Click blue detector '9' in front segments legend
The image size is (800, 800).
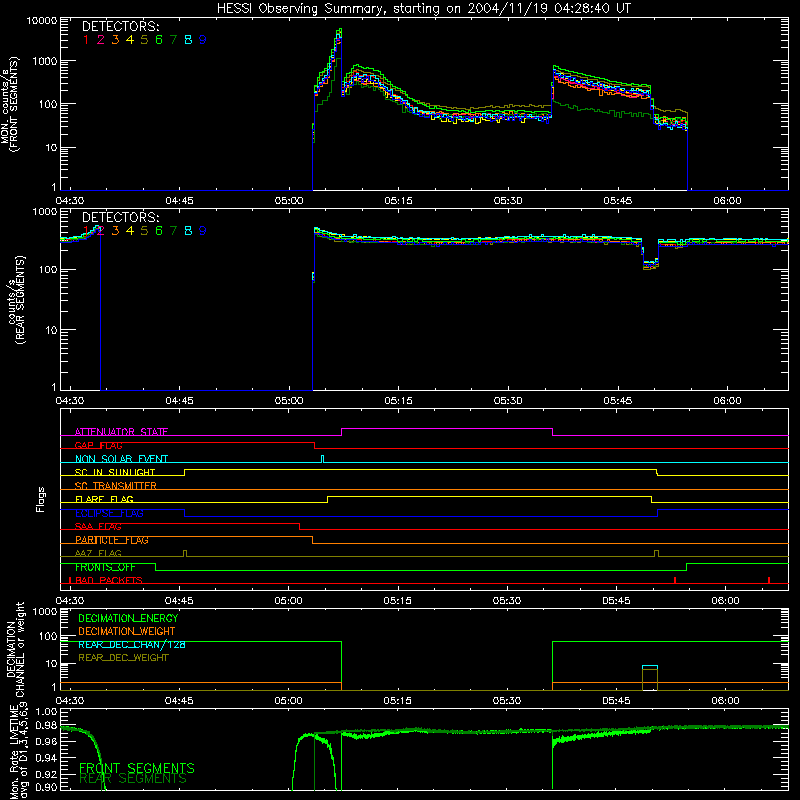pos(203,40)
